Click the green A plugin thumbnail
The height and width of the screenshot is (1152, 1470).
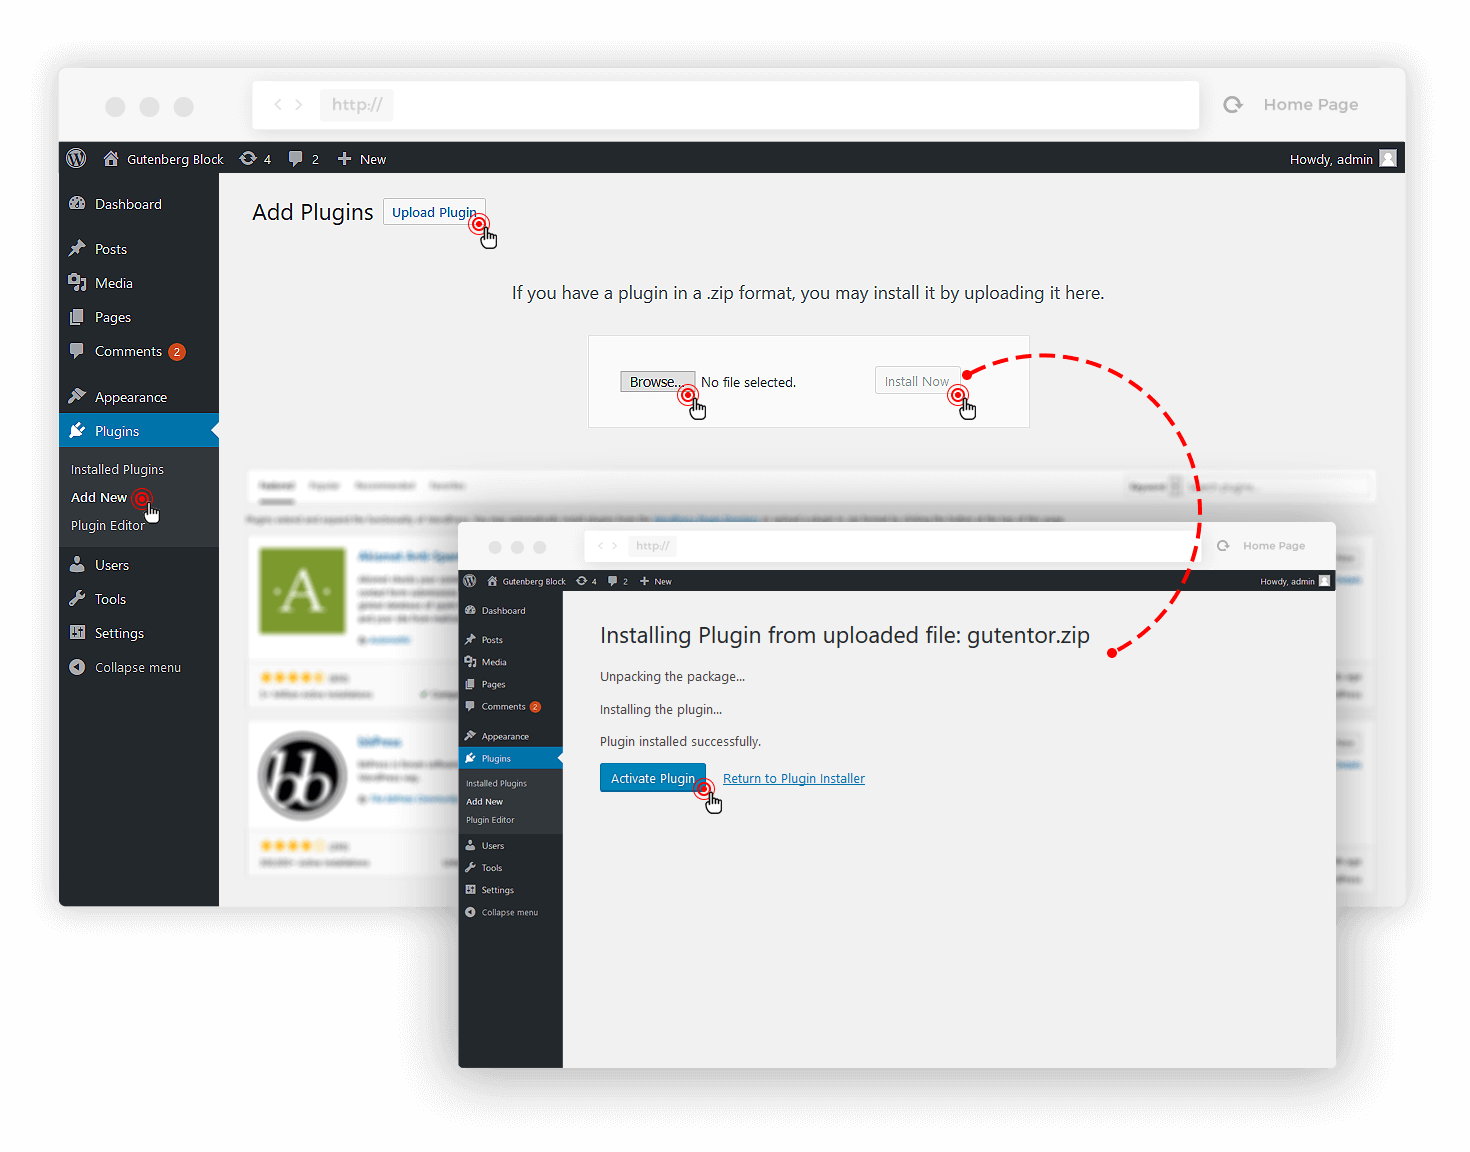(x=302, y=590)
